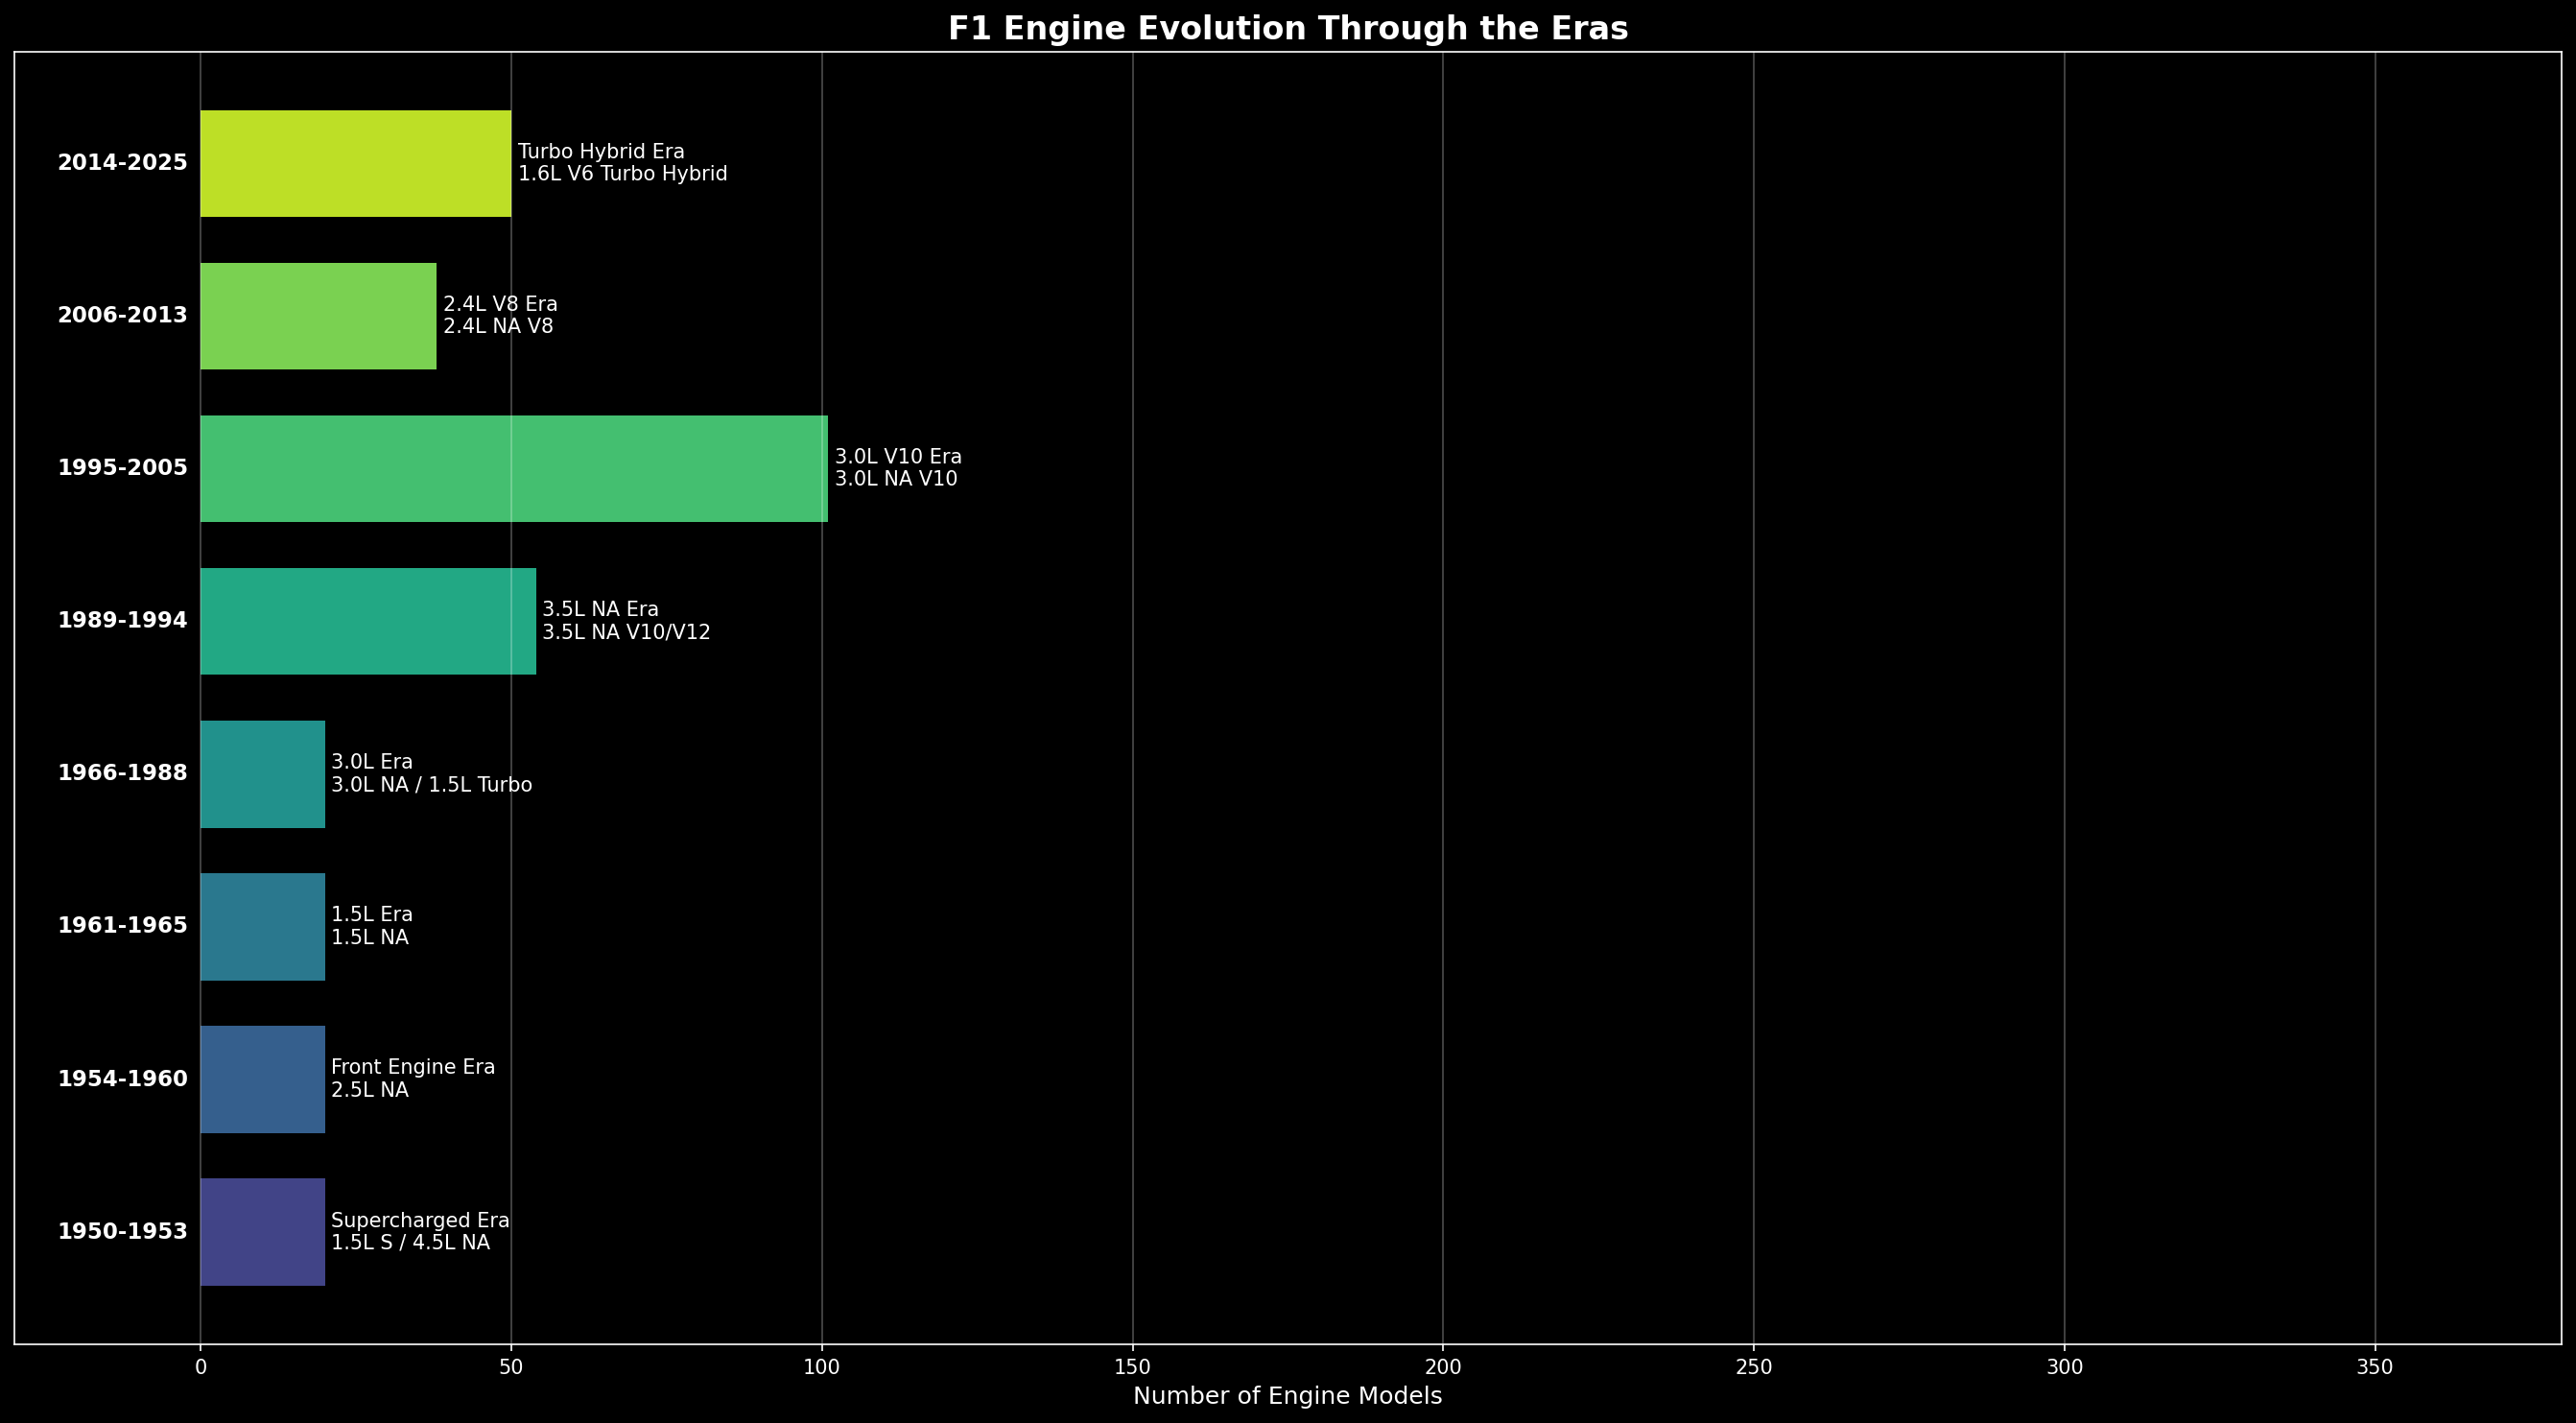
Task: Click the 'Turbo Hybrid Era' annotation
Action: 601,152
